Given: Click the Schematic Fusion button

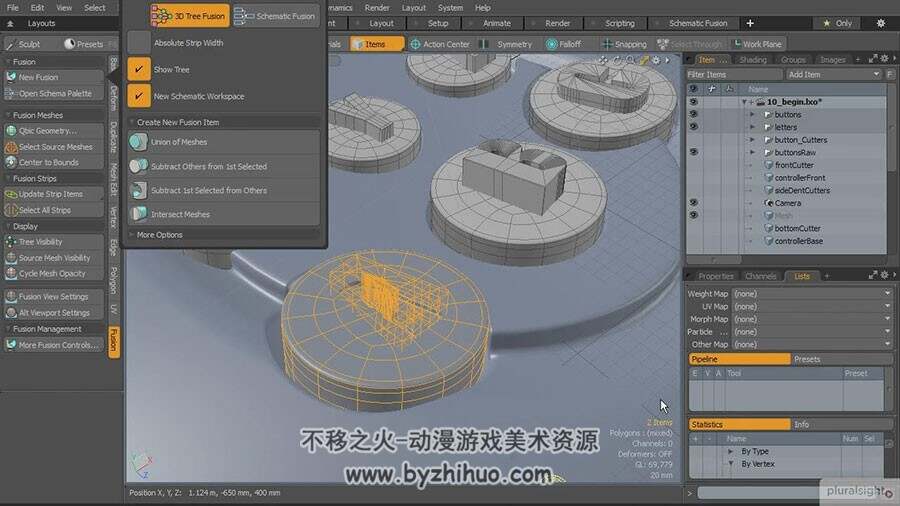Looking at the screenshot, I should [x=276, y=16].
